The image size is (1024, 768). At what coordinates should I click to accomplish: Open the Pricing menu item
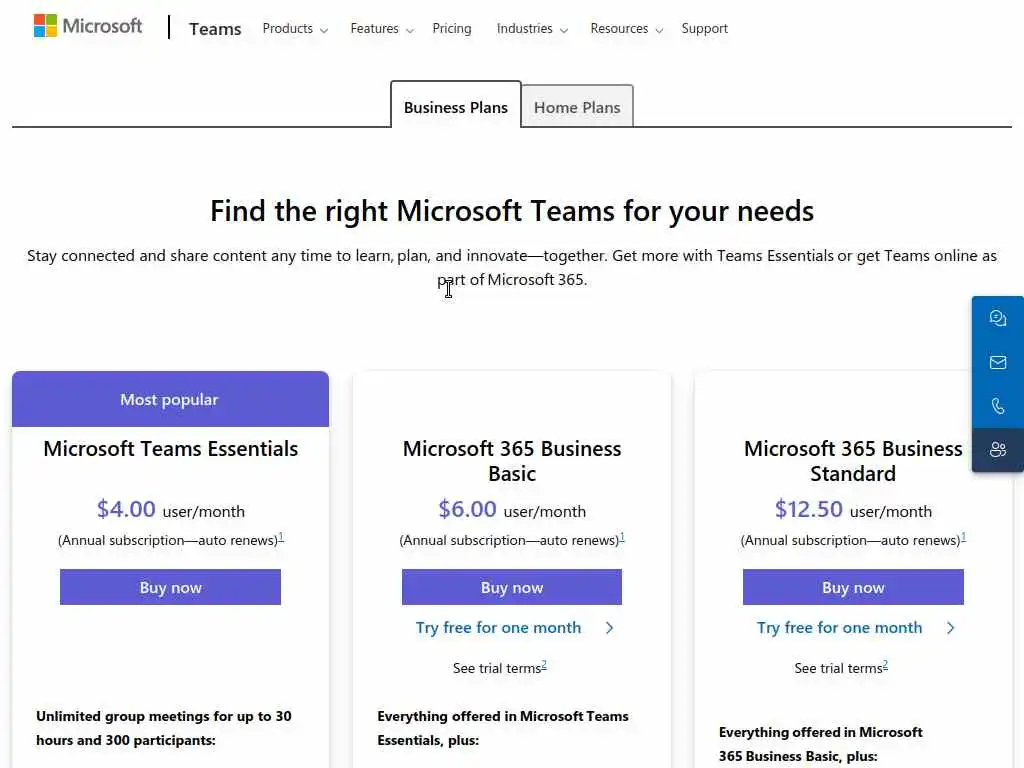pyautogui.click(x=452, y=29)
